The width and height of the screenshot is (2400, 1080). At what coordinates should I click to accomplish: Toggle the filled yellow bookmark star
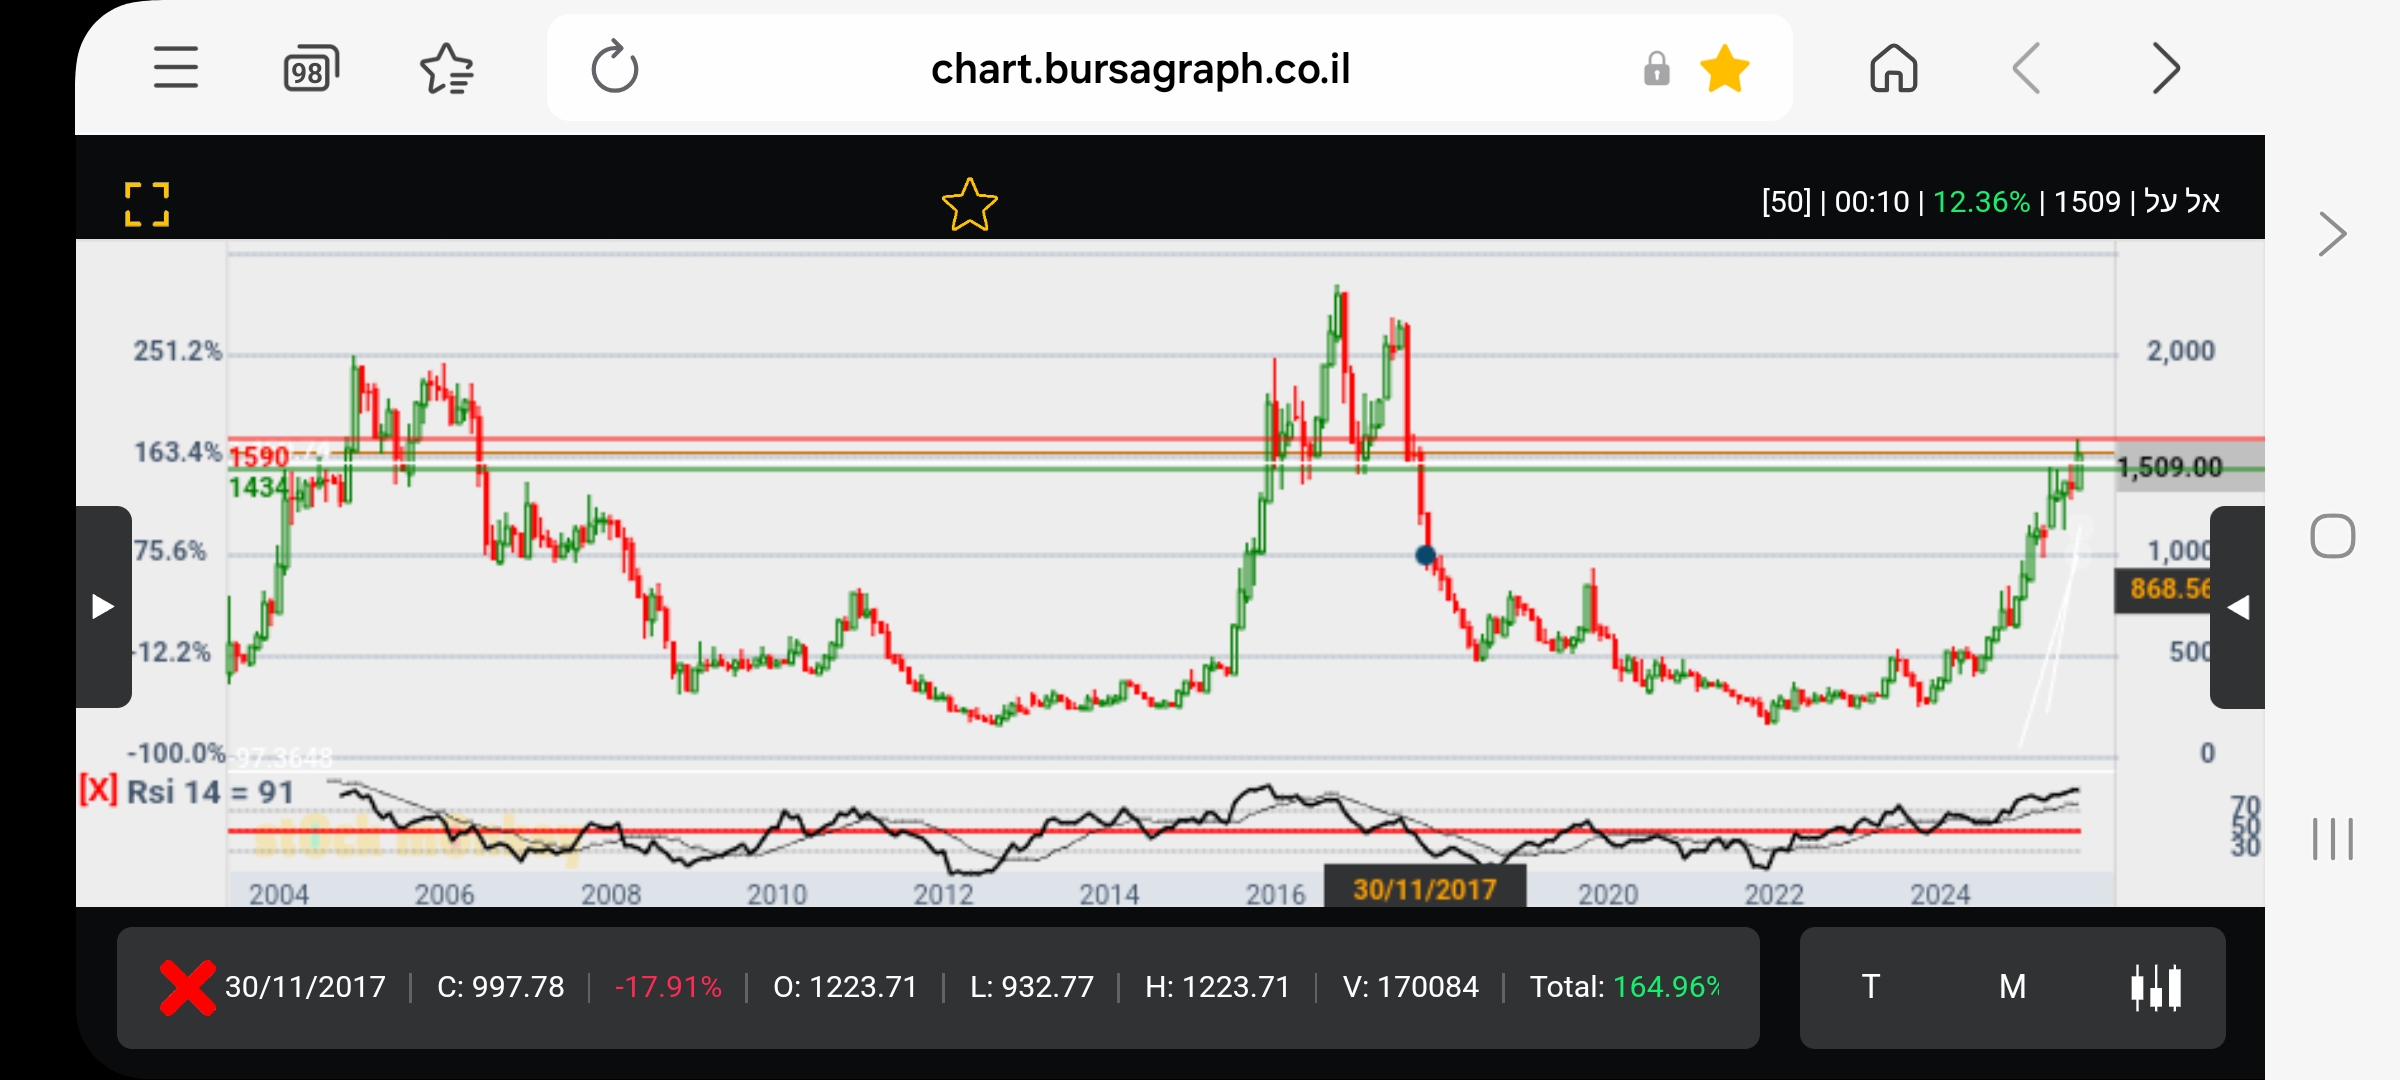(x=1725, y=69)
